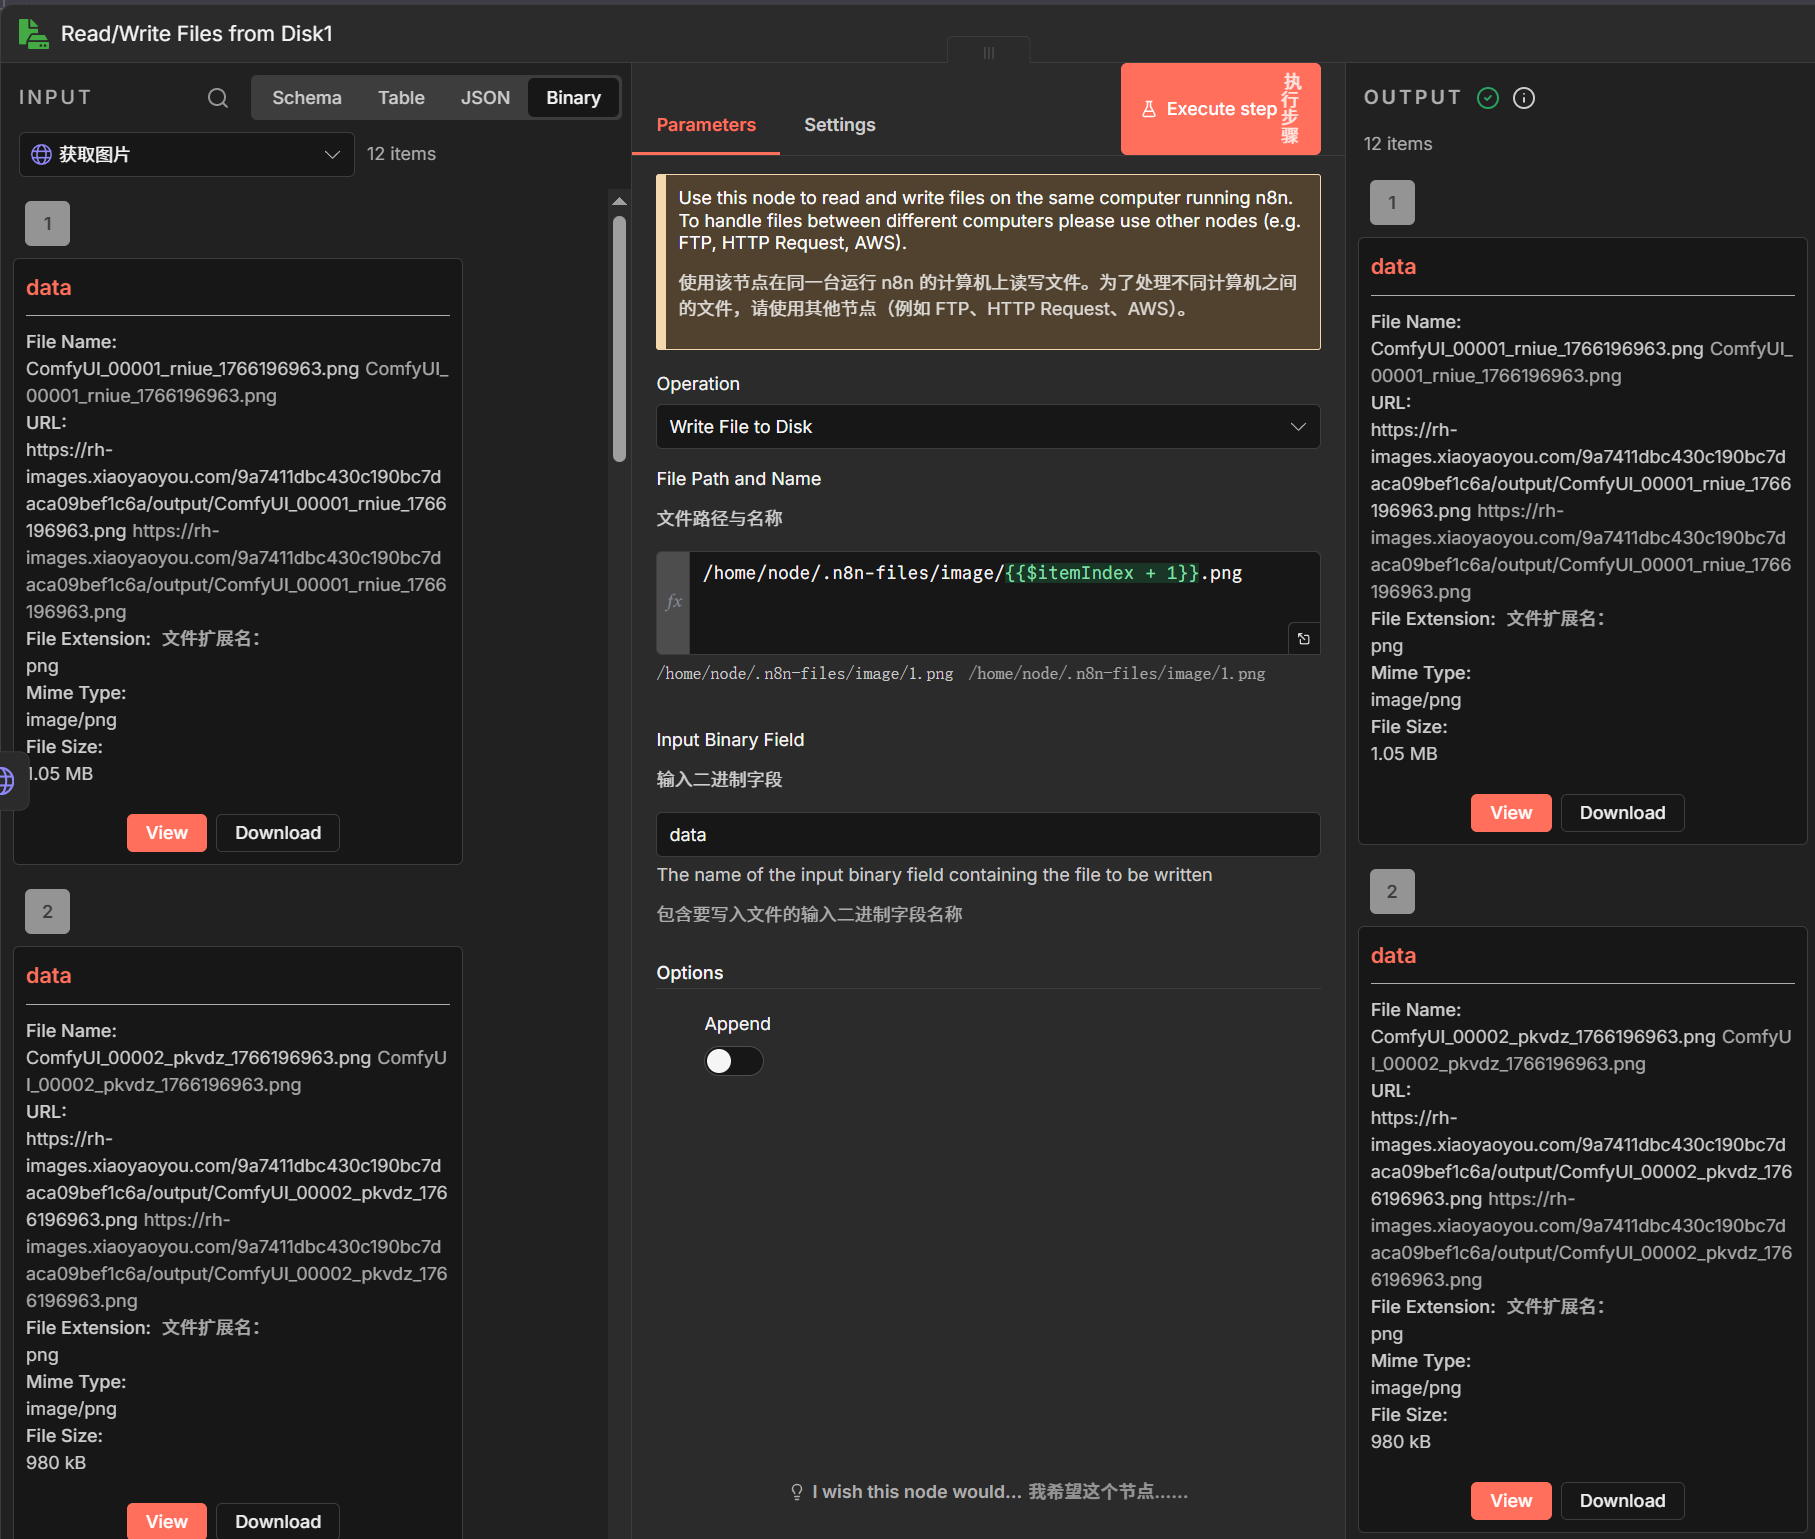This screenshot has width=1815, height=1539.
Task: Select the Parameters tab
Action: (x=705, y=125)
